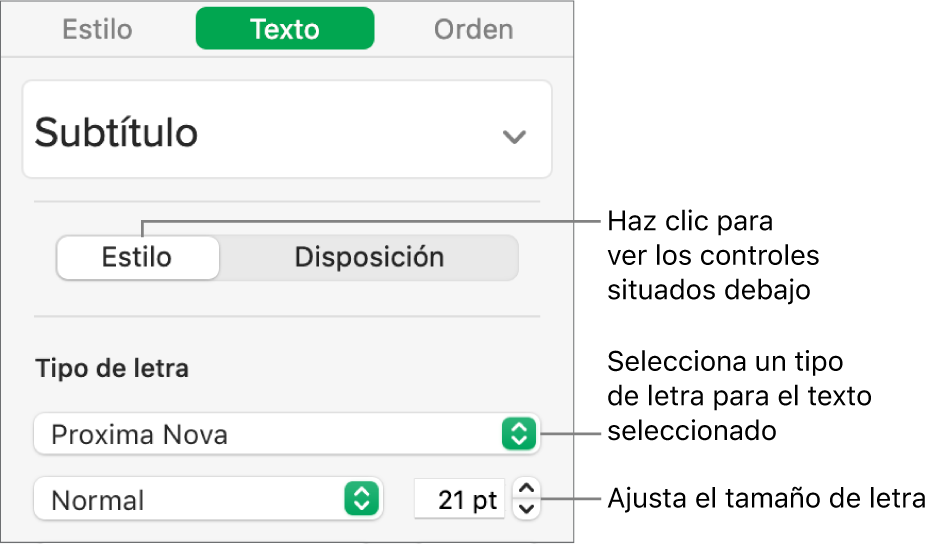Viewport: 936px width, 545px height.
Task: Click the 'Selecciona un tipo de letra' callout
Action: point(738,396)
